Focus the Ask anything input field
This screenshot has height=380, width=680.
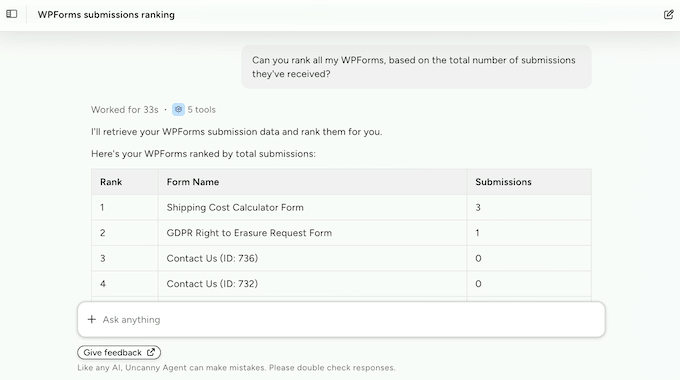pyautogui.click(x=341, y=320)
